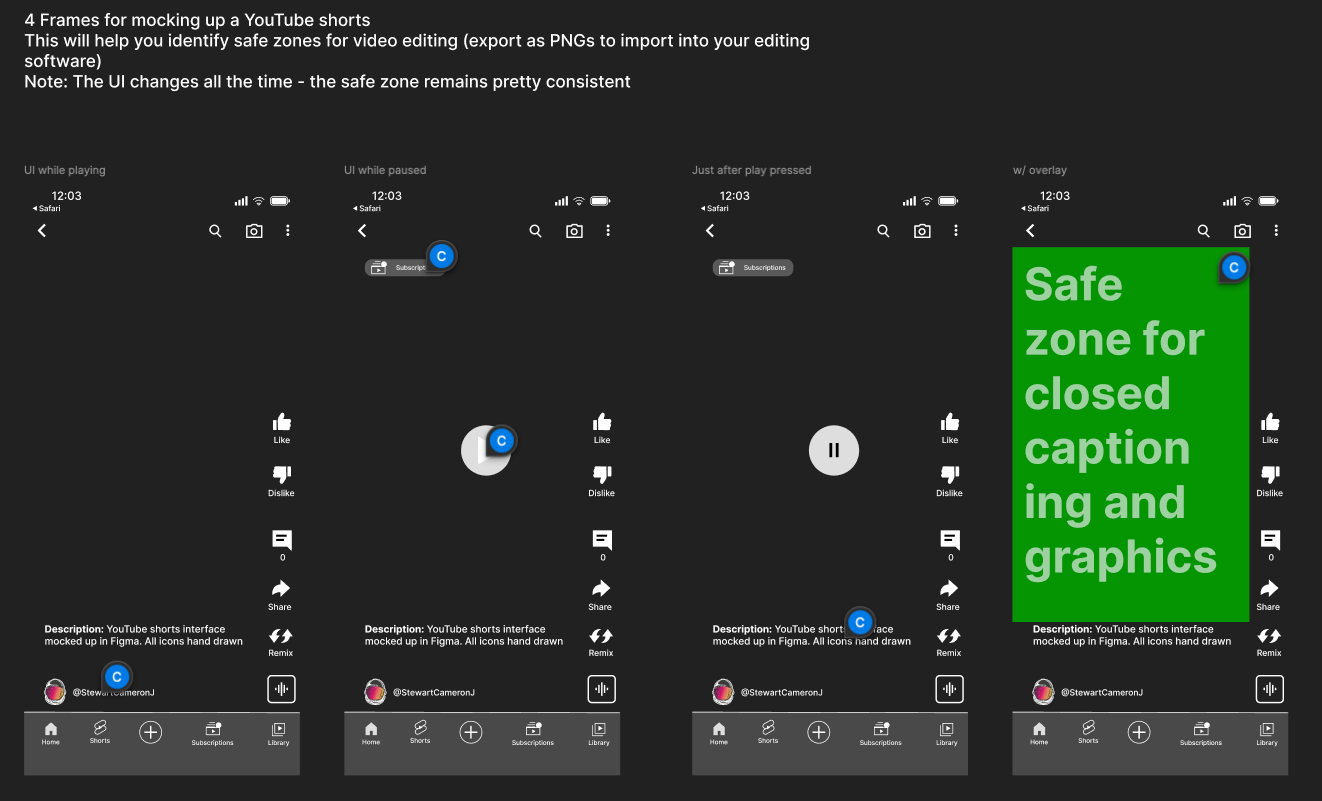Select the green safe zone rectangle

[x=1131, y=434]
